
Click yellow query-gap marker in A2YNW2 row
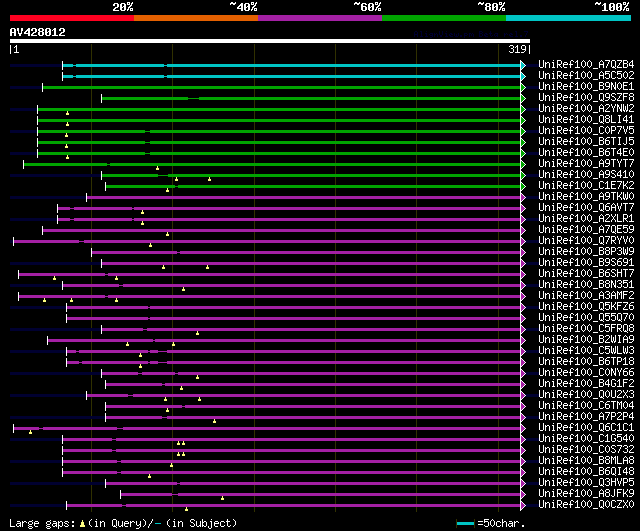click(67, 113)
